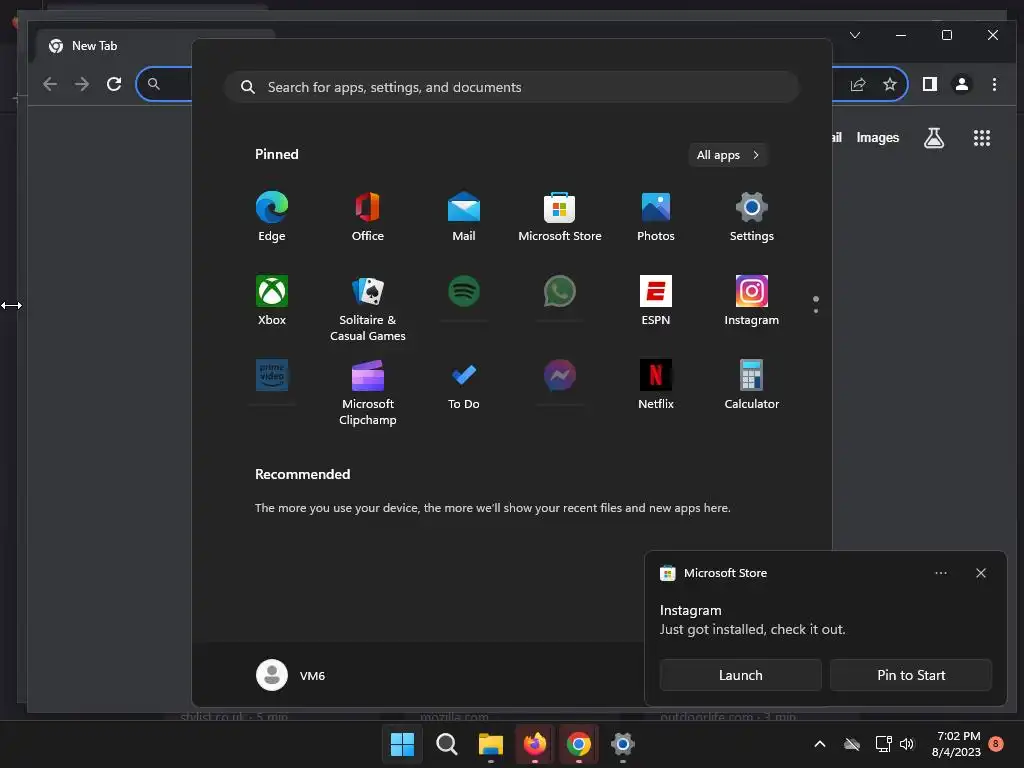Go forward in Chrome
Viewport: 1024px width, 768px height.
pos(82,84)
